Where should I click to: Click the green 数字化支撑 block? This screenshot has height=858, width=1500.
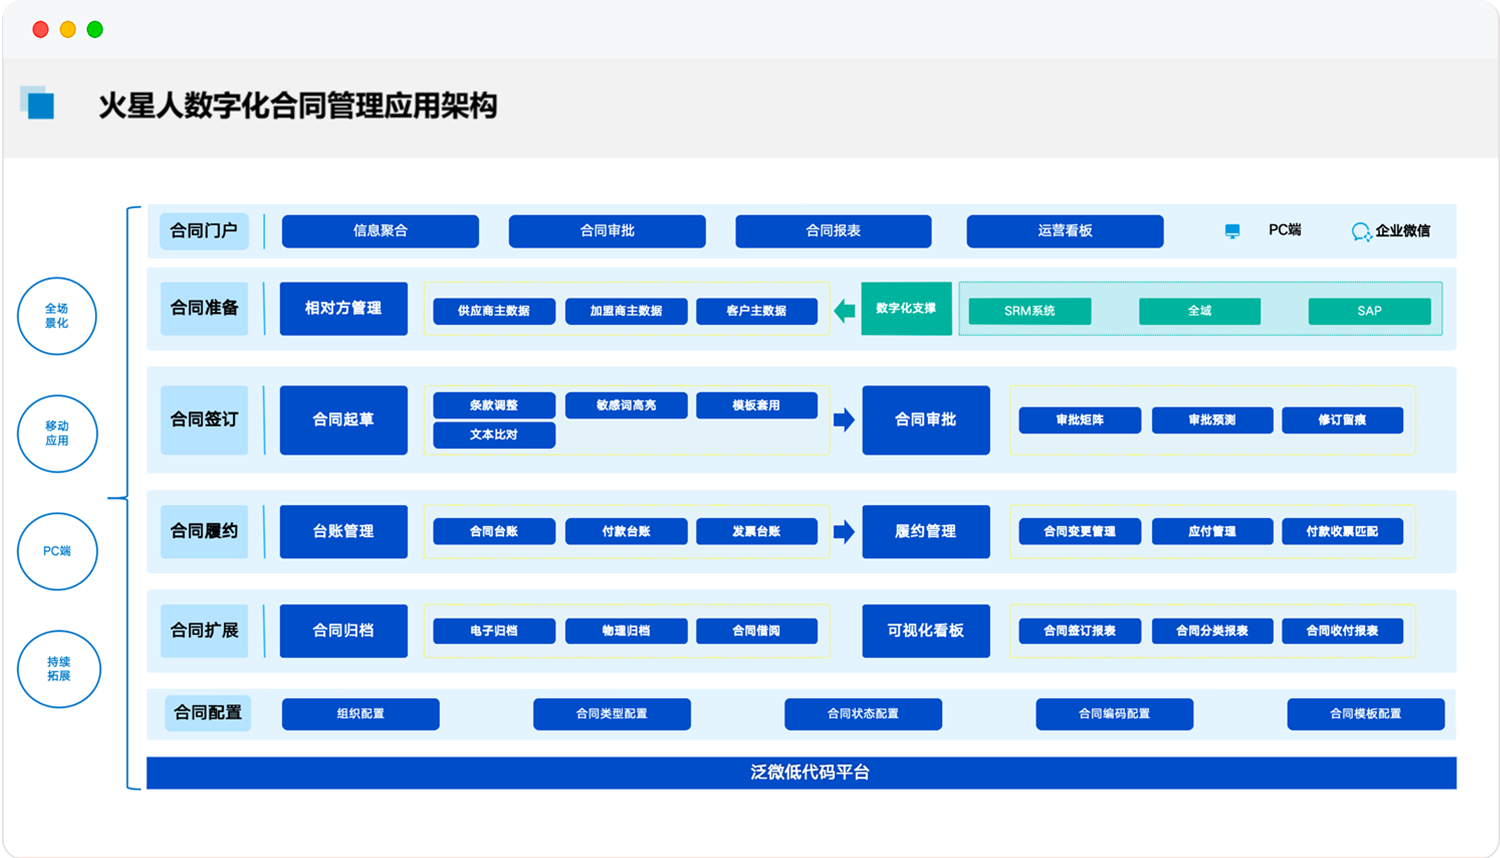click(906, 308)
